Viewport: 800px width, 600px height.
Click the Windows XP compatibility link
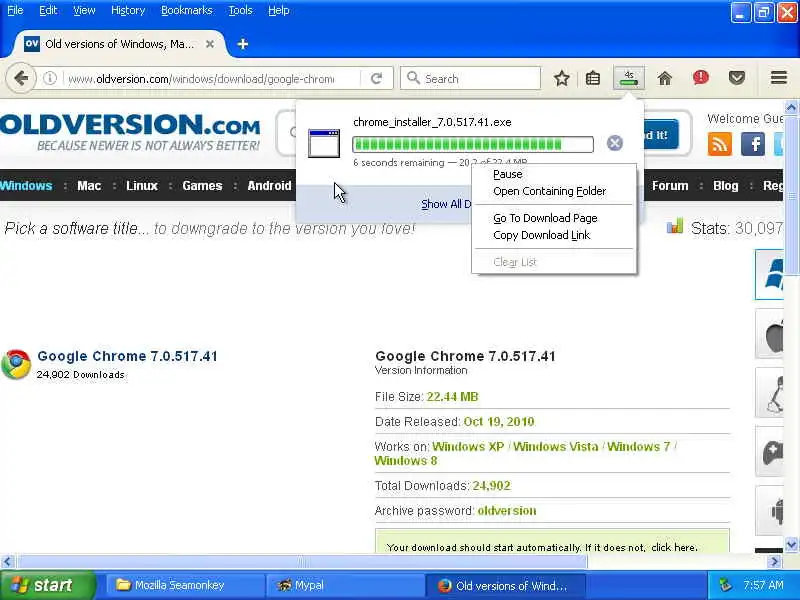[468, 446]
